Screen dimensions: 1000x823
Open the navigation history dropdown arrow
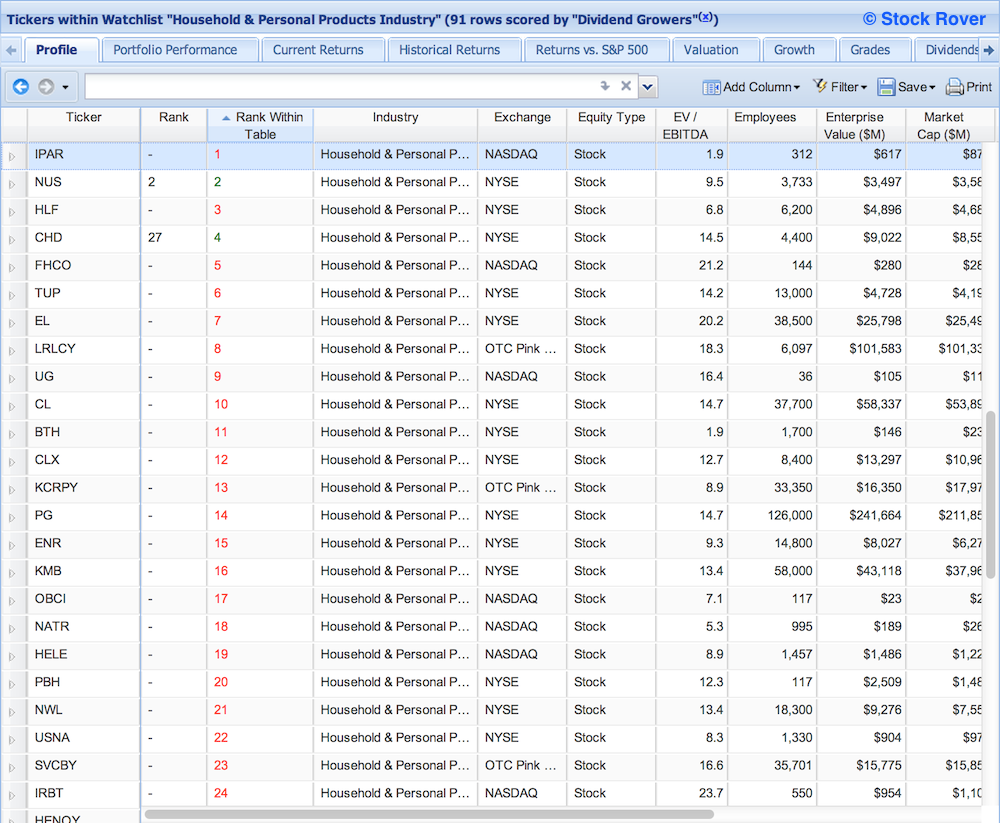coord(65,87)
